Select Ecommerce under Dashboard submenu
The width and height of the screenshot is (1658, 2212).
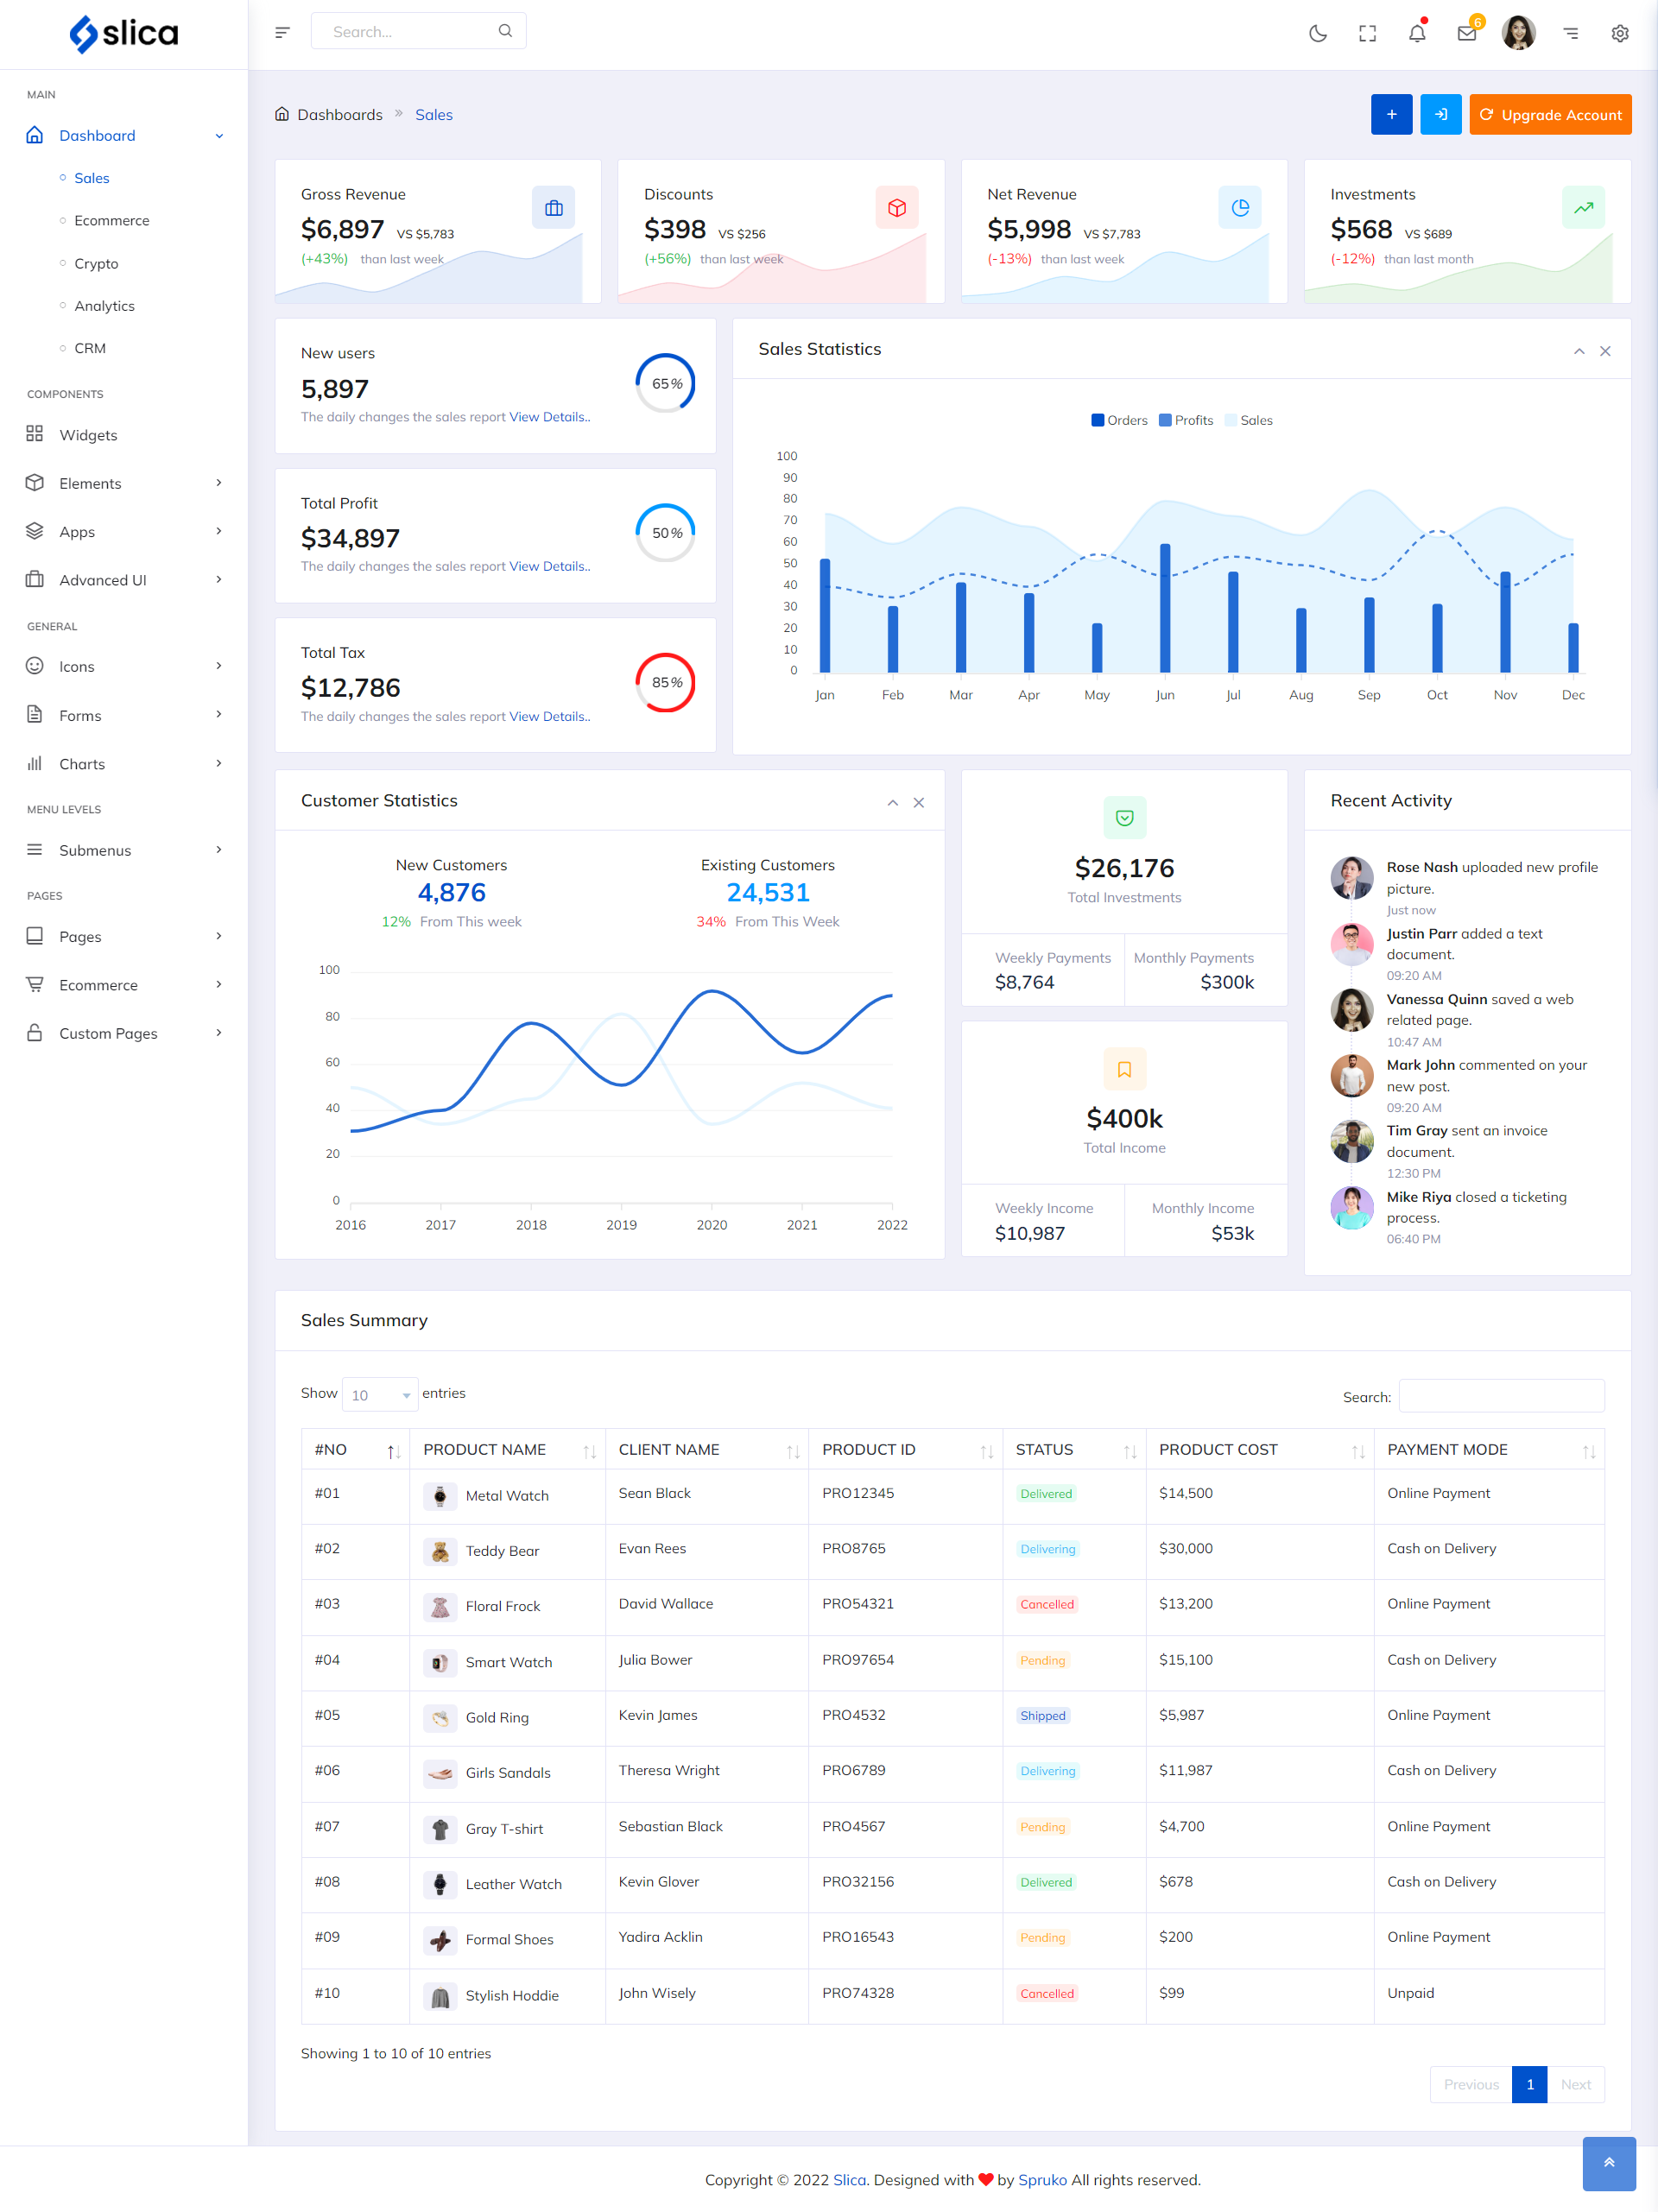(x=112, y=221)
